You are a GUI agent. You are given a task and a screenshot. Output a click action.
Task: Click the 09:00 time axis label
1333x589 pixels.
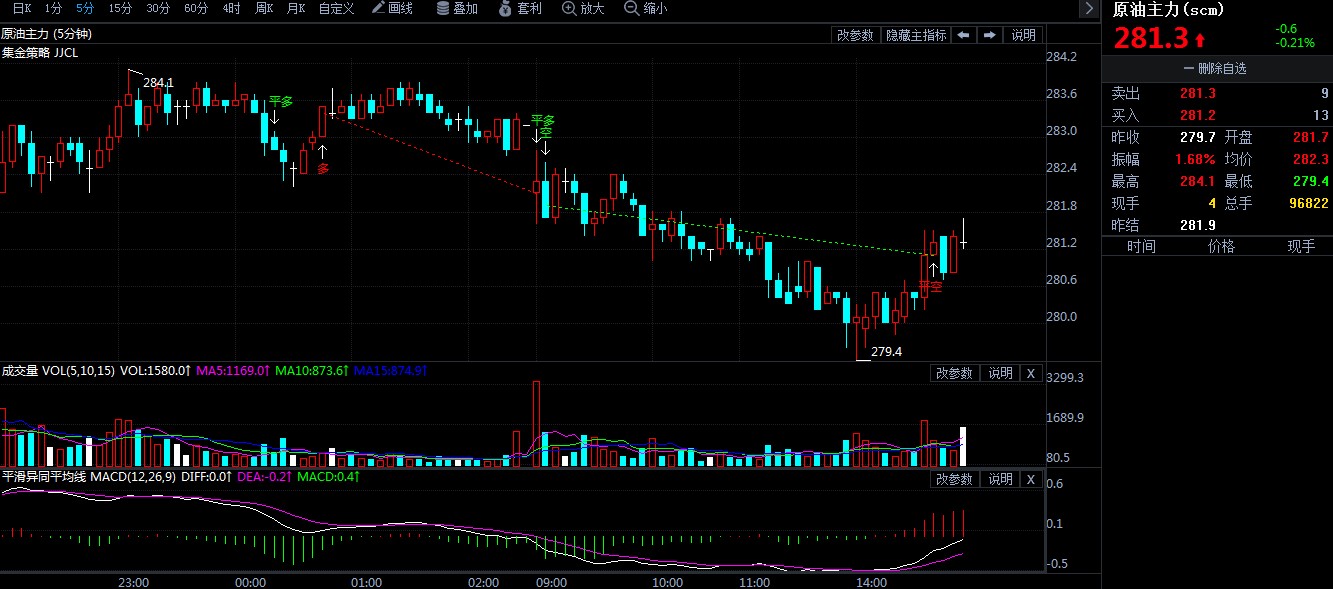pyautogui.click(x=551, y=582)
